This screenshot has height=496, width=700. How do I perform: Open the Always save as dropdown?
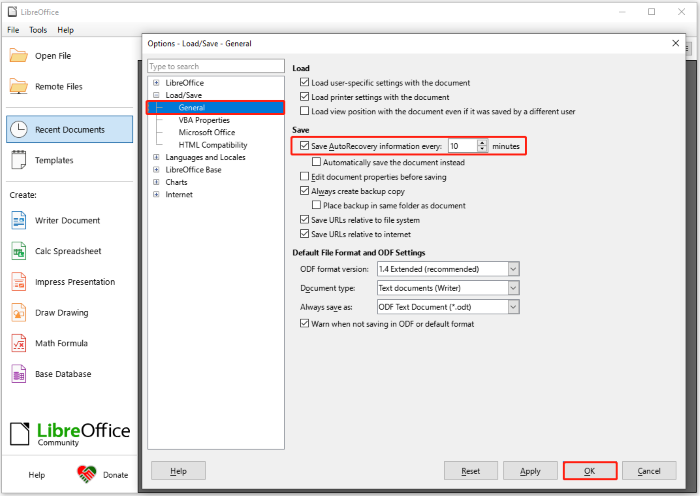tap(513, 307)
